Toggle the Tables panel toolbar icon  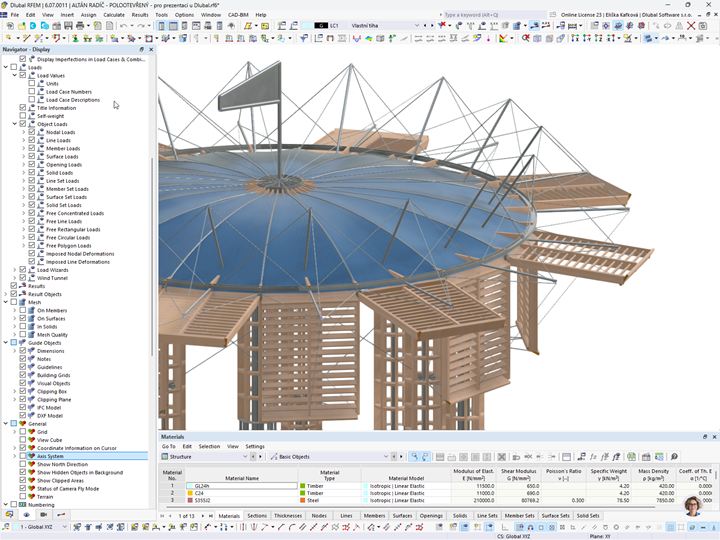coord(173,26)
